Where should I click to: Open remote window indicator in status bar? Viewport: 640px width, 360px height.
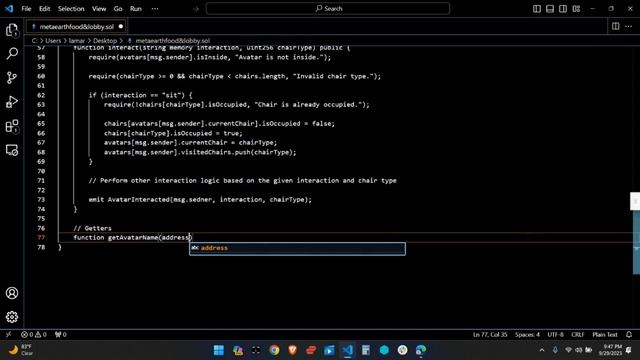pos(8,334)
